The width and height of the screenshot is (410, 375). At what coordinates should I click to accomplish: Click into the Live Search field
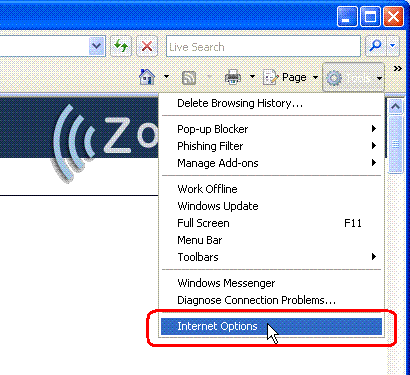pyautogui.click(x=263, y=46)
